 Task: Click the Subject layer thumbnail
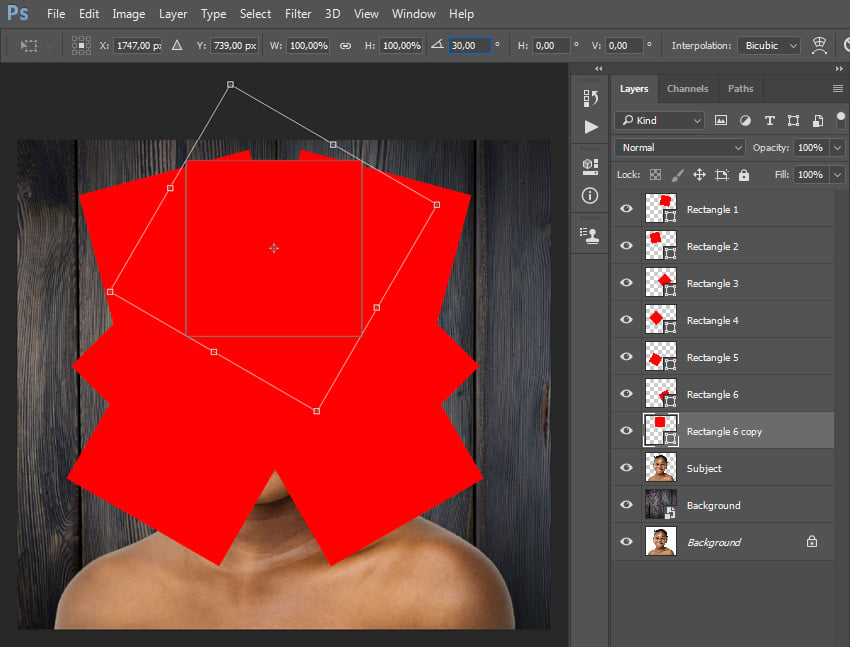click(660, 467)
